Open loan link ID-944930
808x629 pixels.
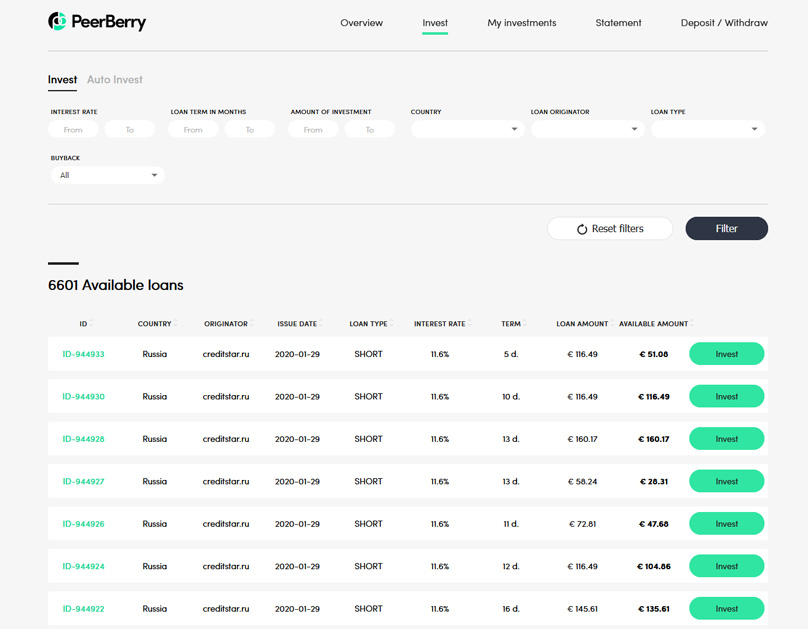(83, 396)
